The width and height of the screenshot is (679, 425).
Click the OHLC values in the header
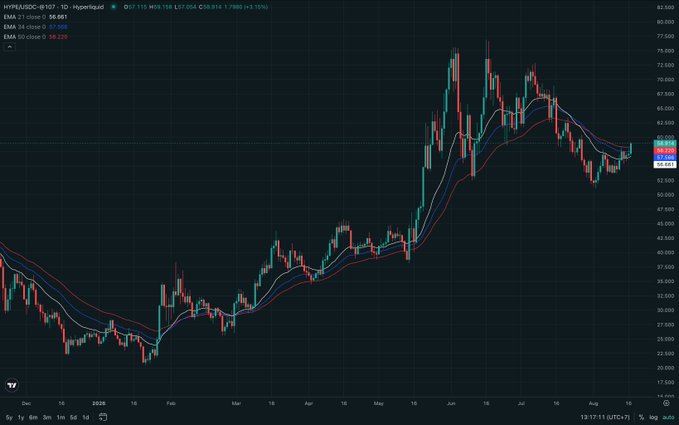(196, 7)
